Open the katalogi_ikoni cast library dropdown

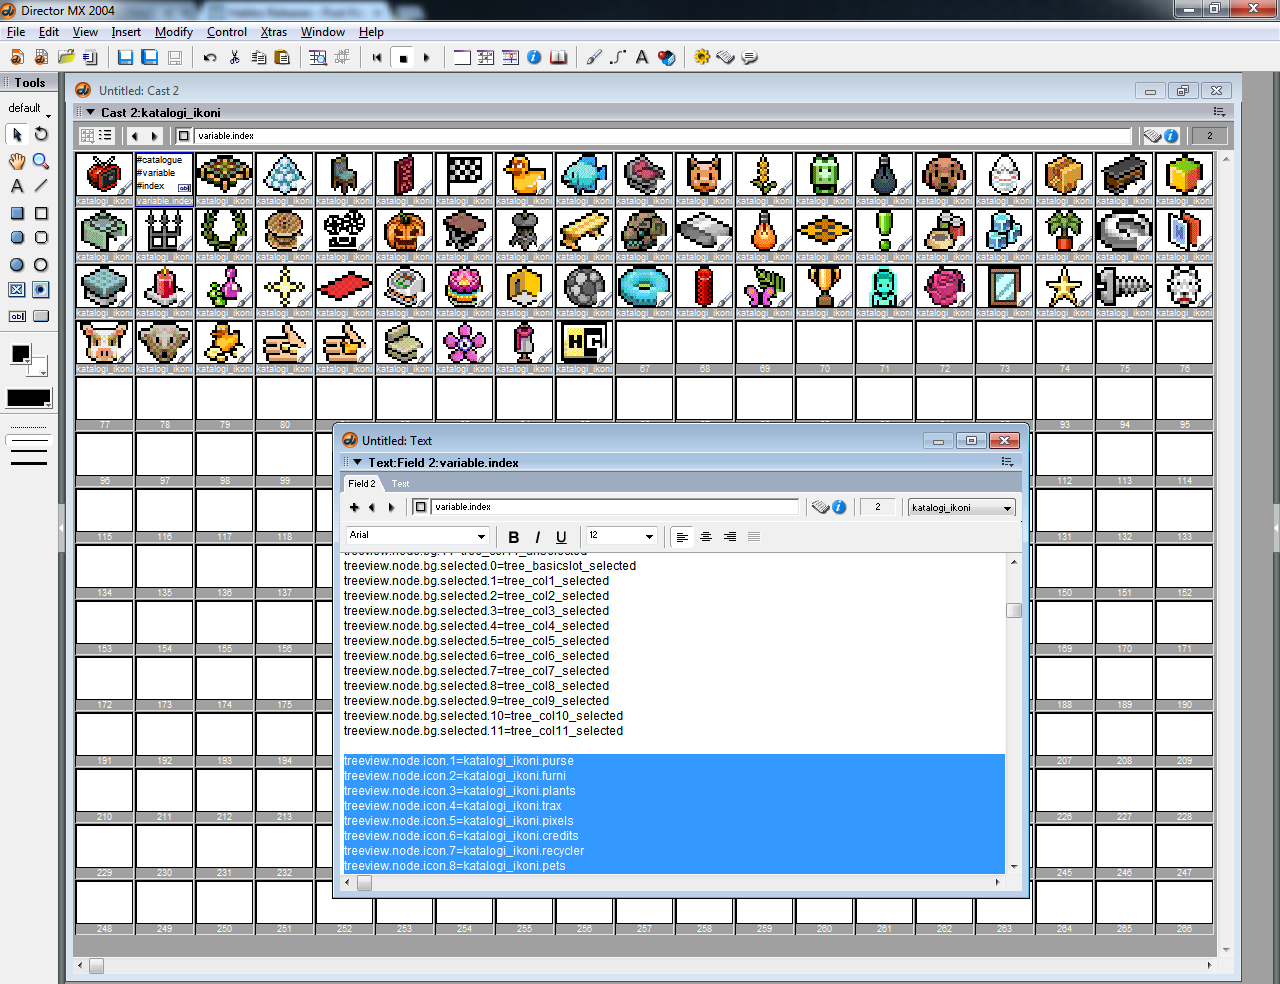[960, 507]
